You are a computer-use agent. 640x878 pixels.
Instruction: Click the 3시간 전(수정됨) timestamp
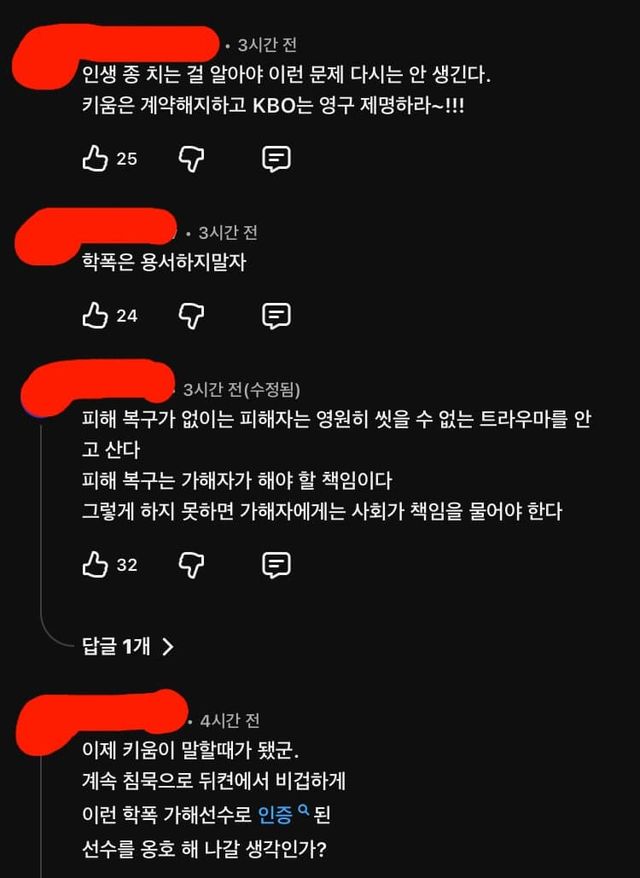pos(241,389)
